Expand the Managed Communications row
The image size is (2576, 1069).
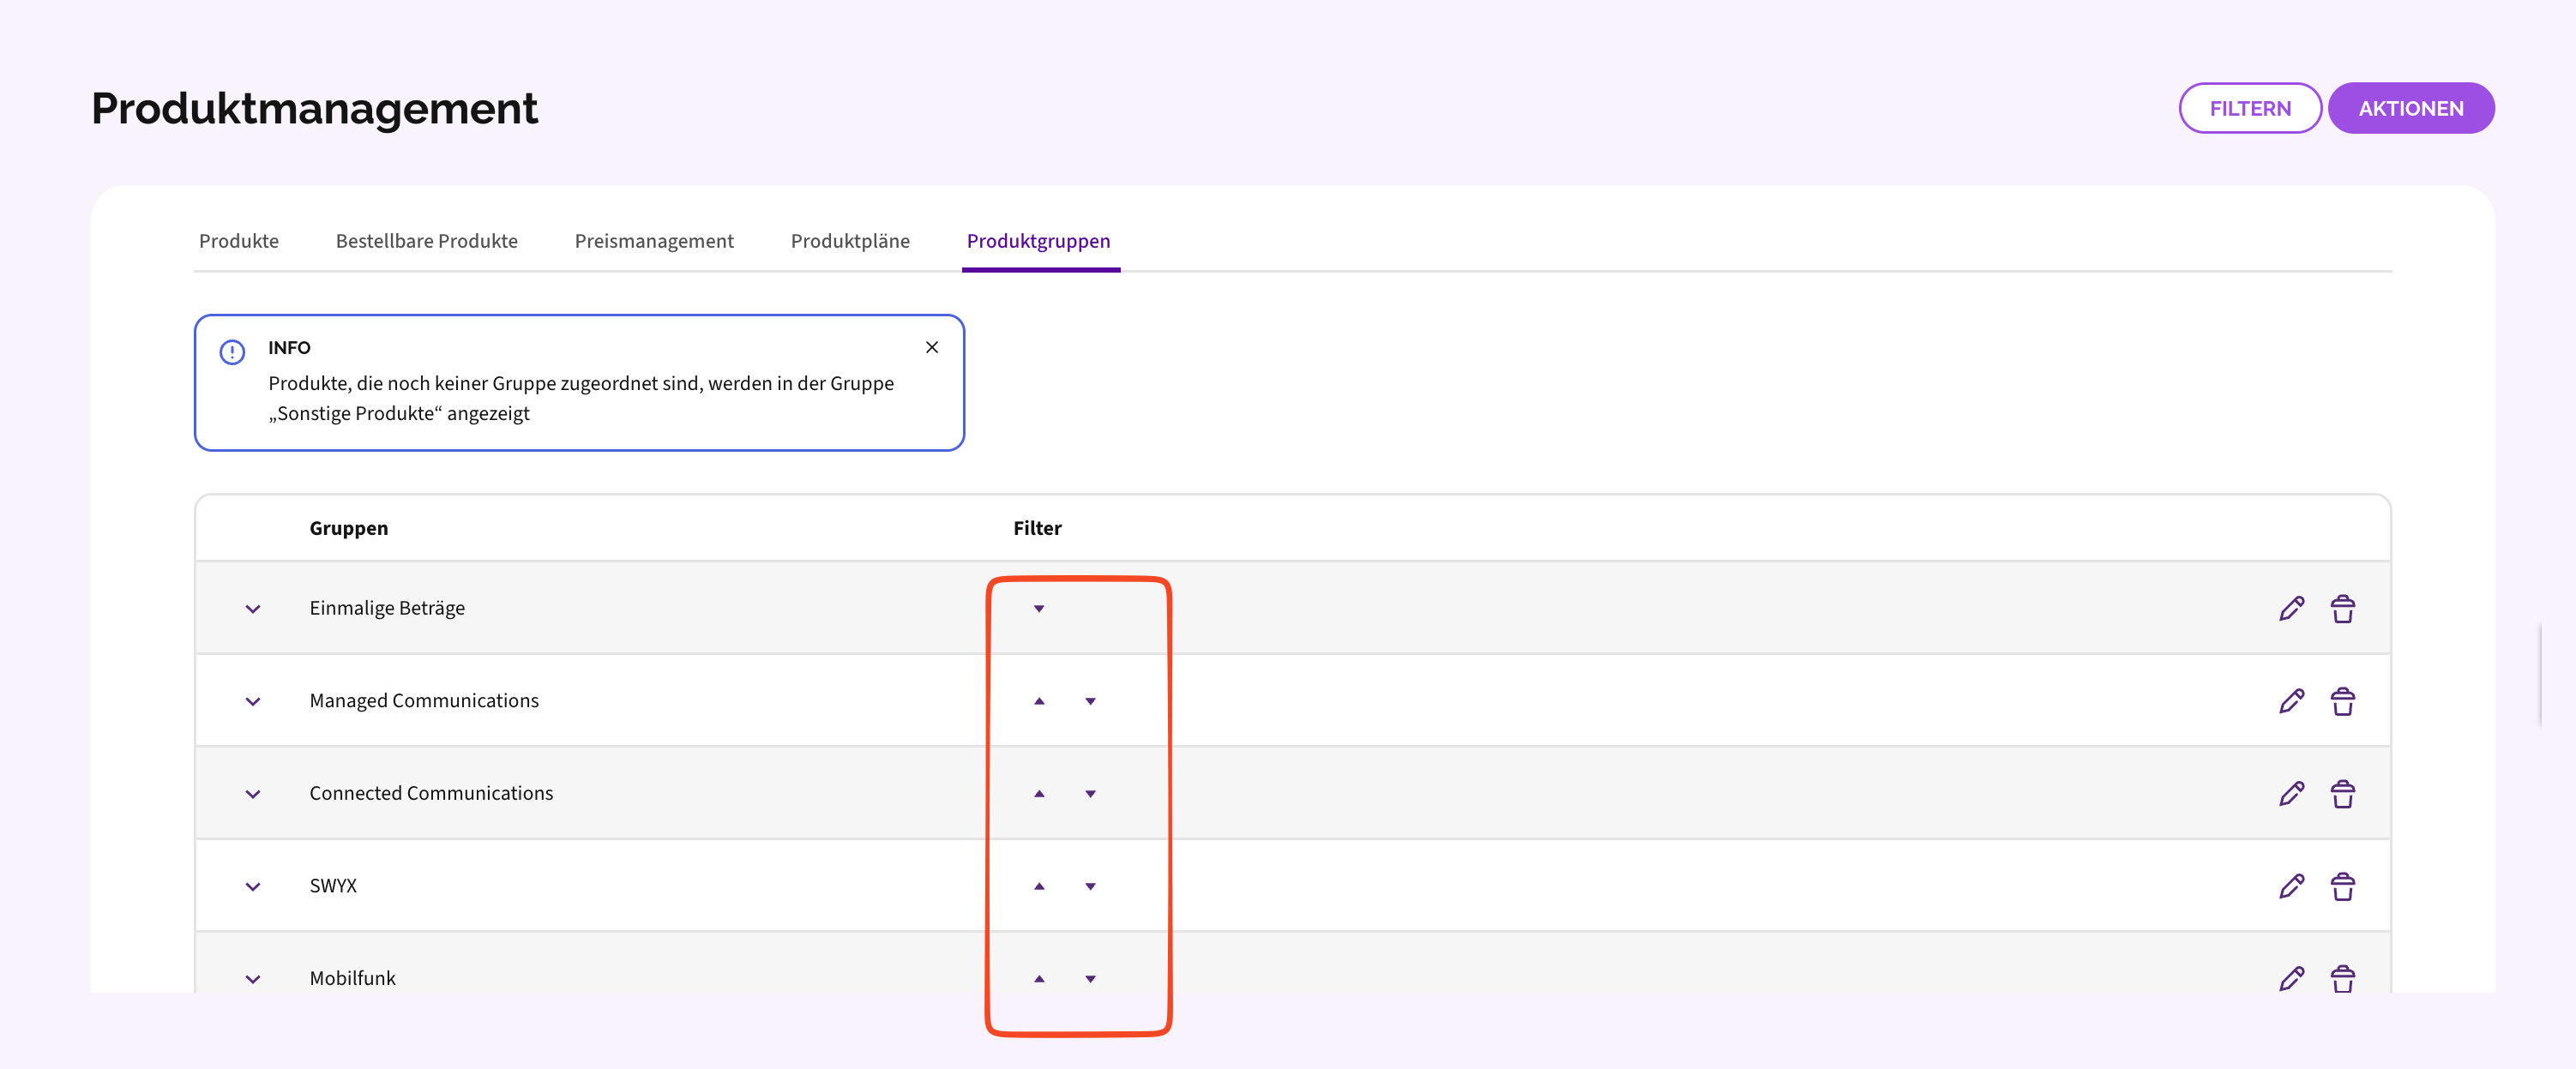pyautogui.click(x=253, y=701)
